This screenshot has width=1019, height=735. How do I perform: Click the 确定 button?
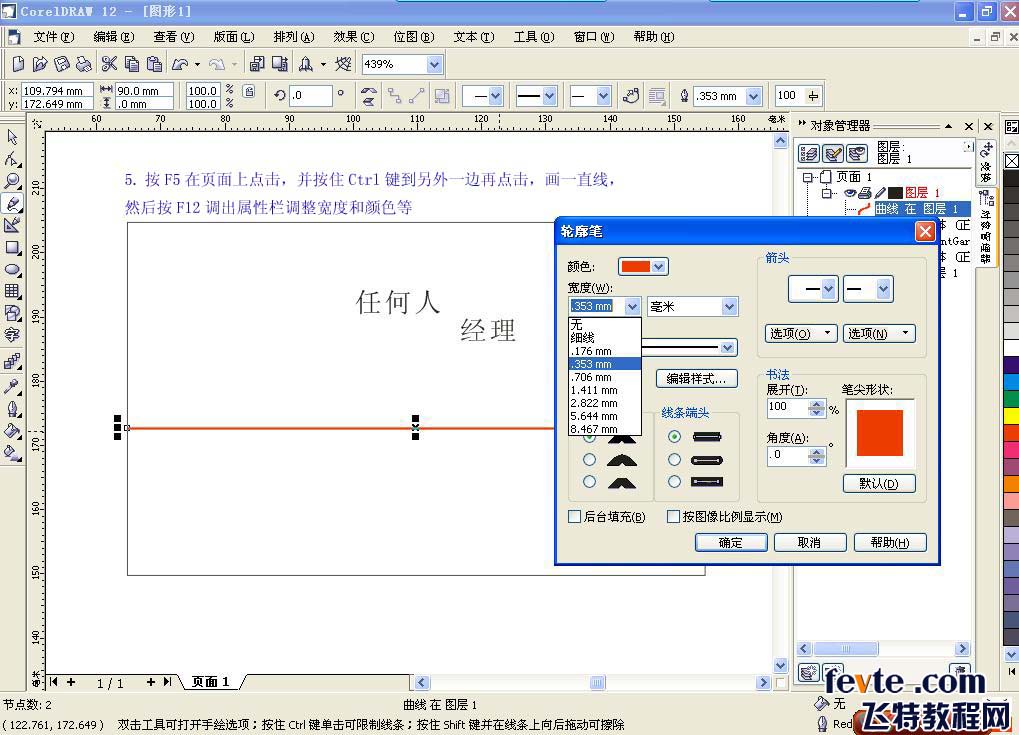point(731,542)
